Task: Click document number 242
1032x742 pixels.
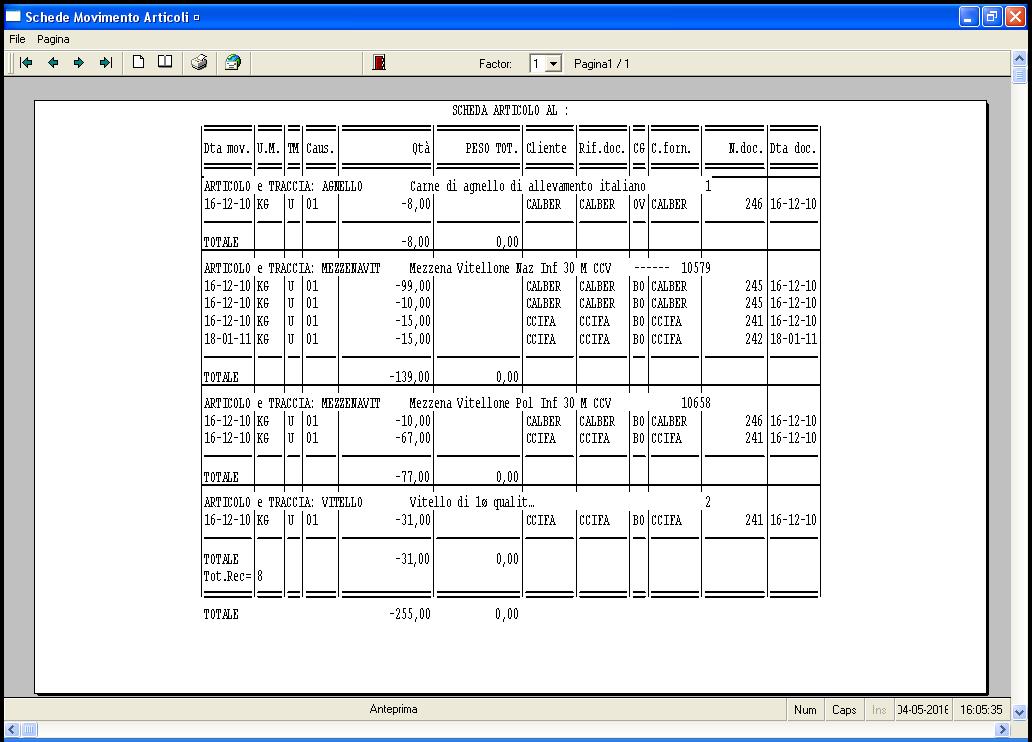Action: (754, 339)
